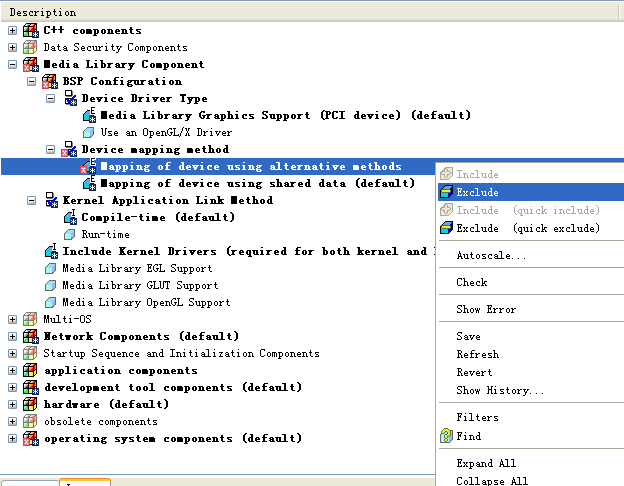
Task: Click icon of Mapping using shared data
Action: [x=90, y=183]
